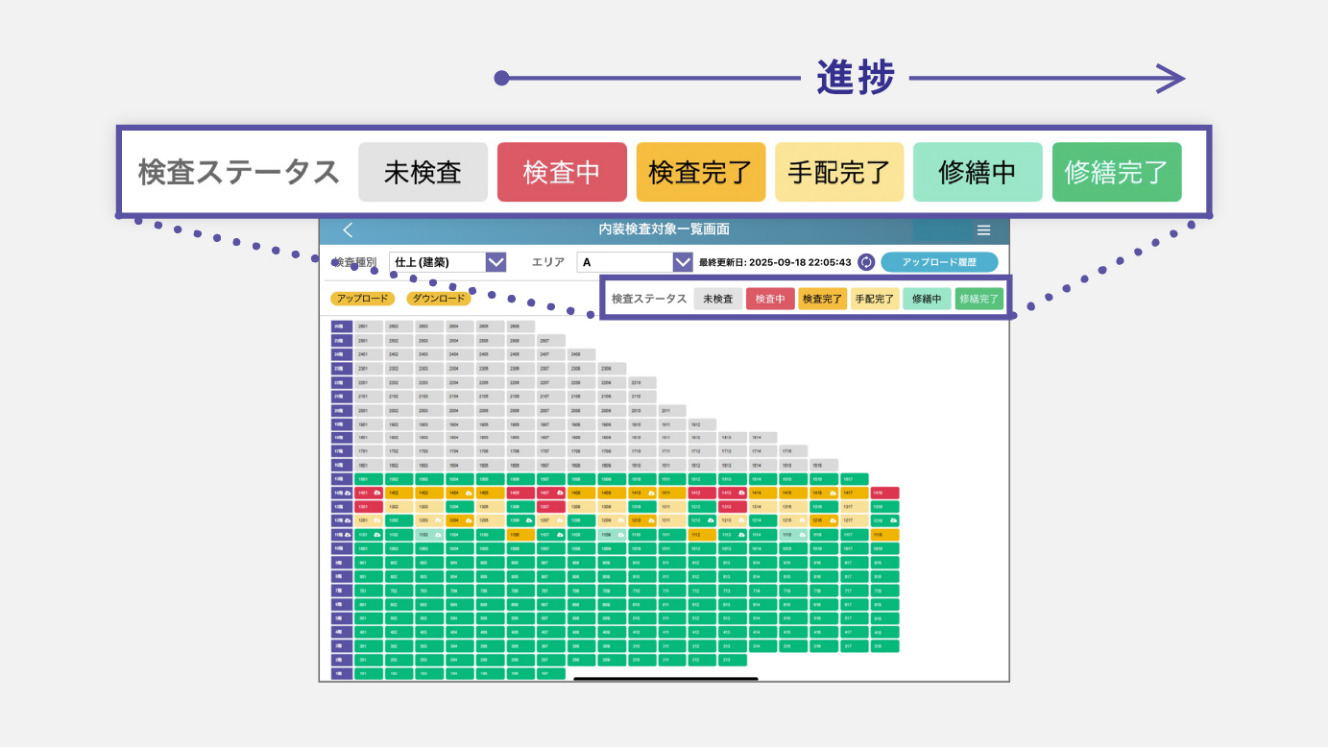Click the cloud icon on room 1401
This screenshot has height=747, width=1328.
[x=377, y=493]
